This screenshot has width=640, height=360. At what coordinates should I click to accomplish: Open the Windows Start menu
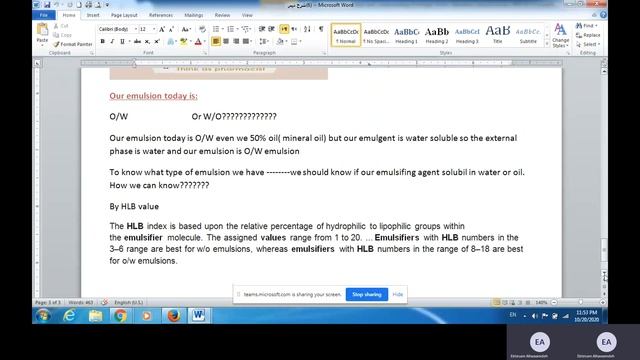[x=43, y=316]
